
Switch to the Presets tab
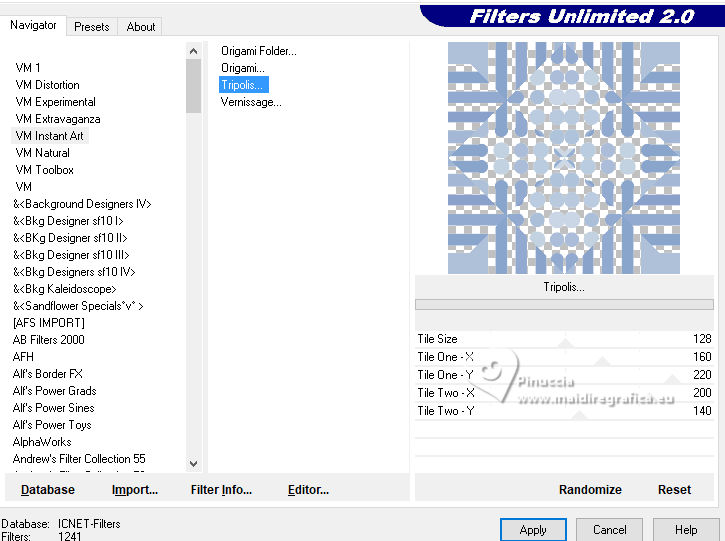tap(92, 27)
